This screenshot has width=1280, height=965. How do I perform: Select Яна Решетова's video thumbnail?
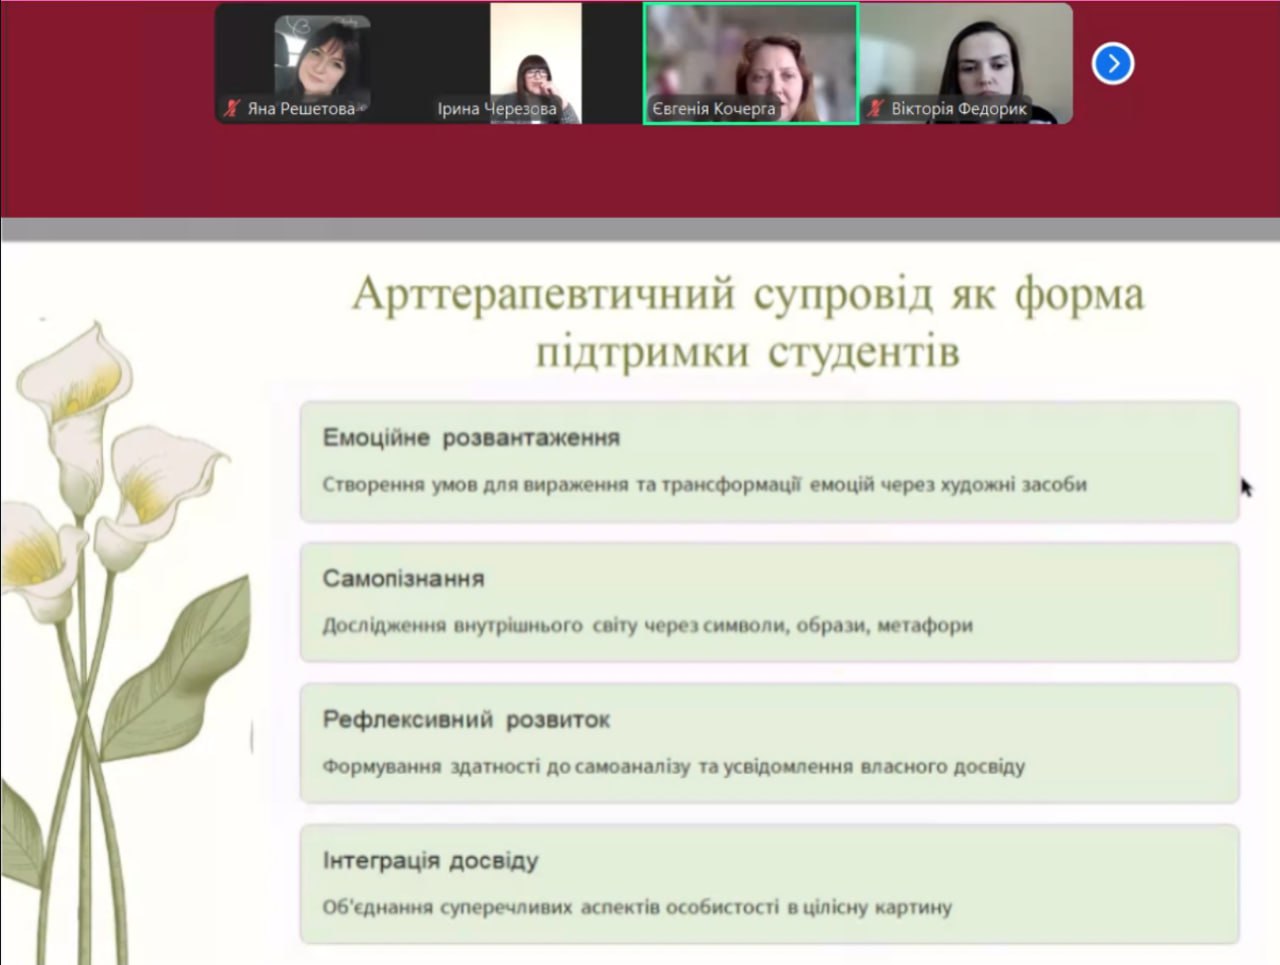pos(322,63)
